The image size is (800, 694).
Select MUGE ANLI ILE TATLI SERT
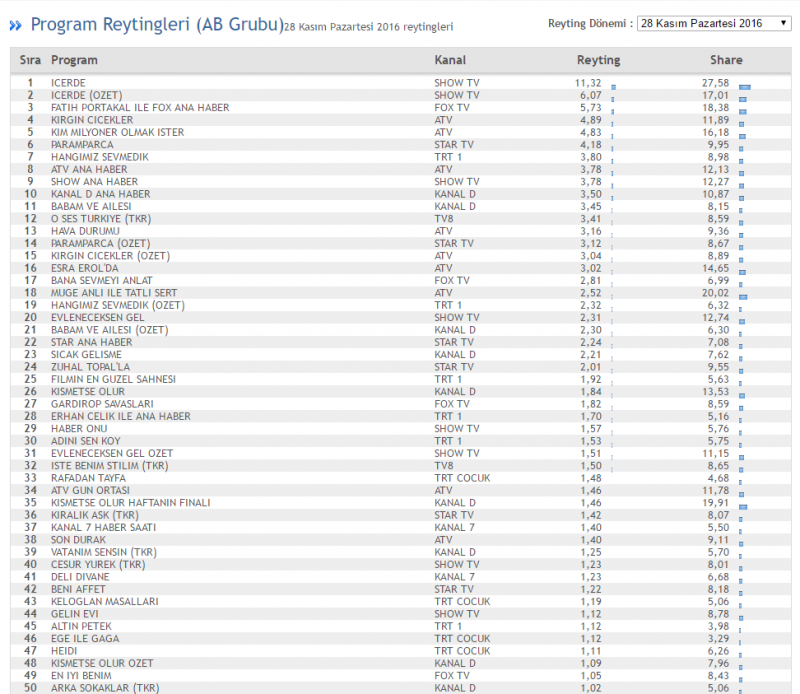click(x=114, y=293)
